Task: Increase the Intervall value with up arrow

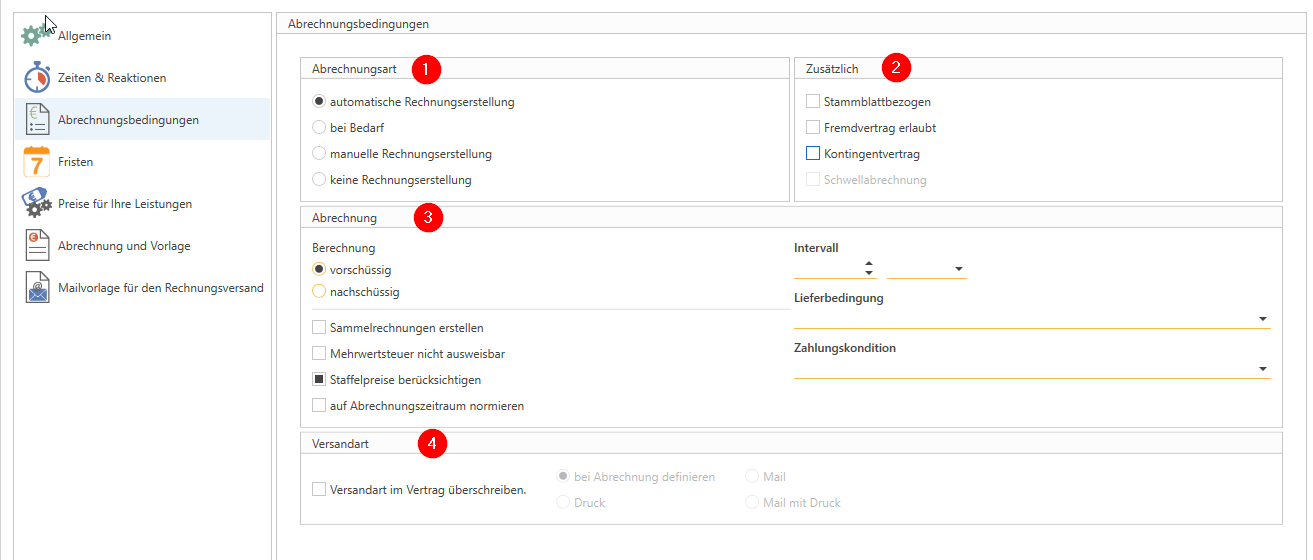Action: click(x=869, y=263)
